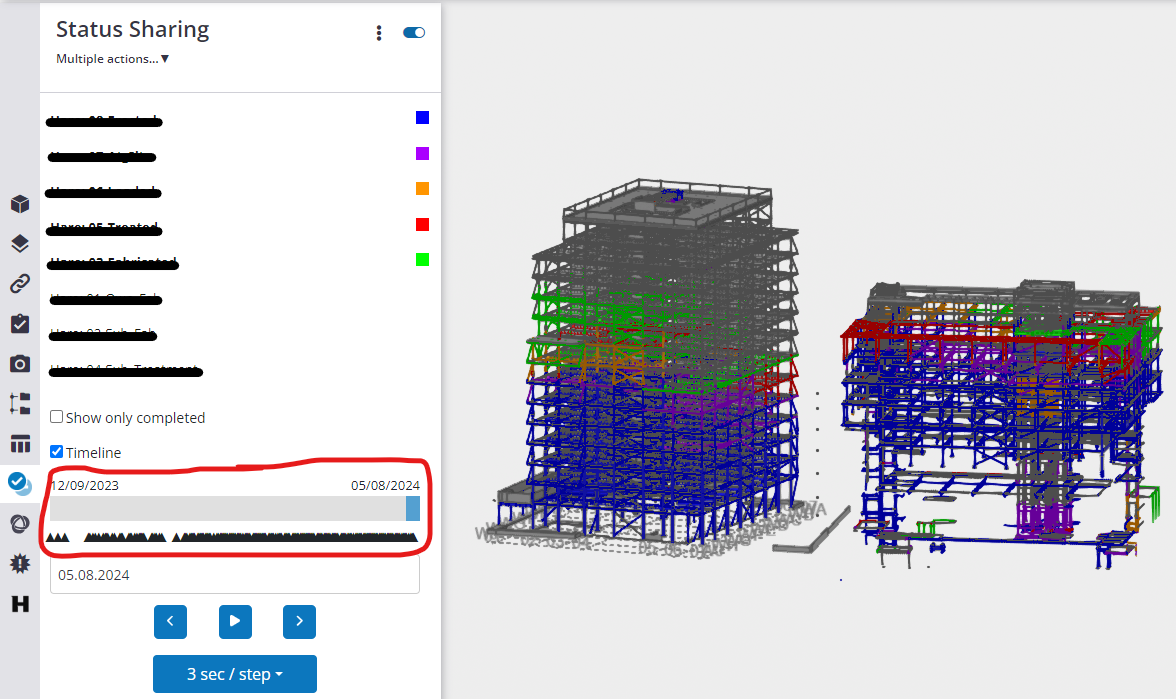Viewport: 1176px width, 699px height.
Task: Open the three-dot Status Sharing menu
Action: pos(379,33)
